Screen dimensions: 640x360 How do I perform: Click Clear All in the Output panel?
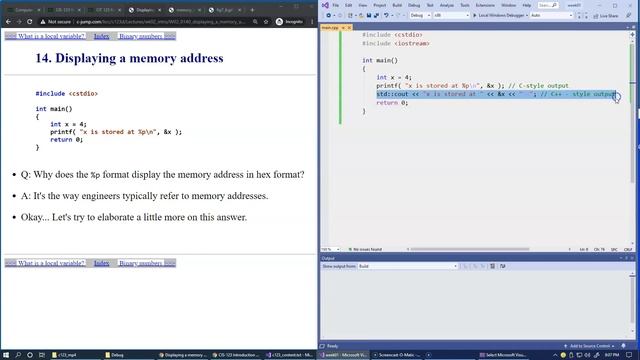click(493, 266)
